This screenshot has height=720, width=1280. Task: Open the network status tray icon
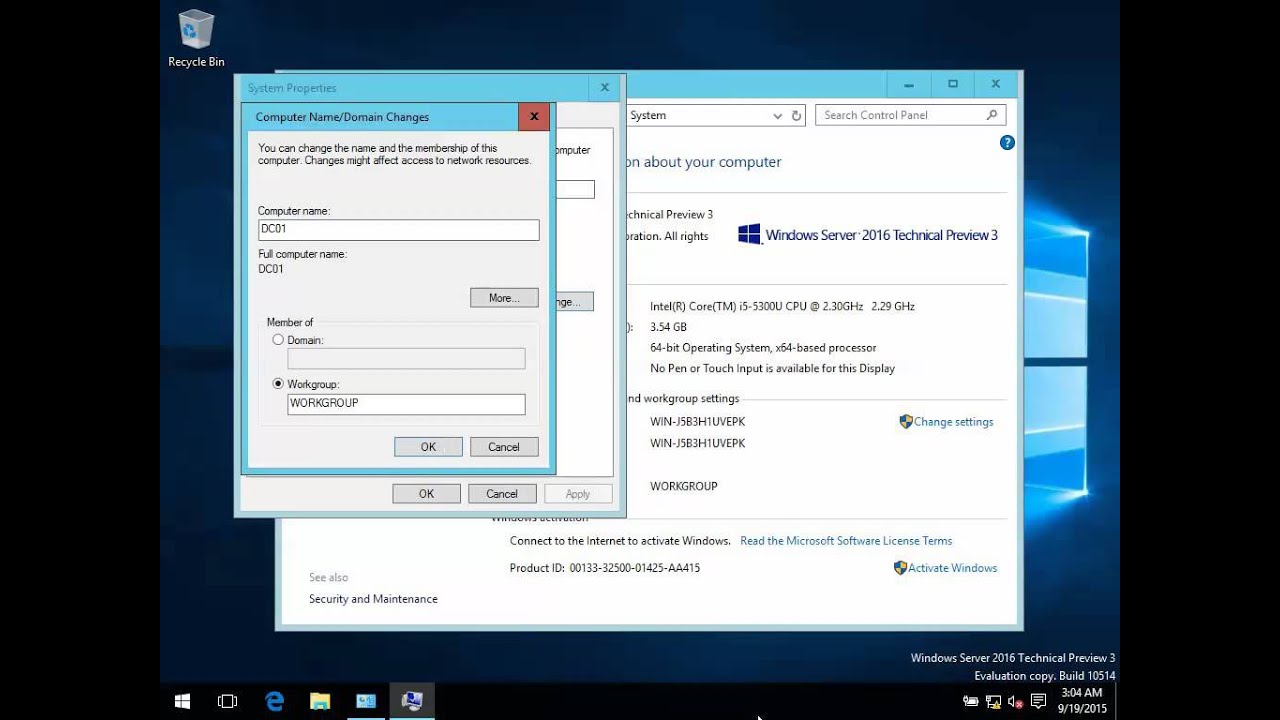993,702
